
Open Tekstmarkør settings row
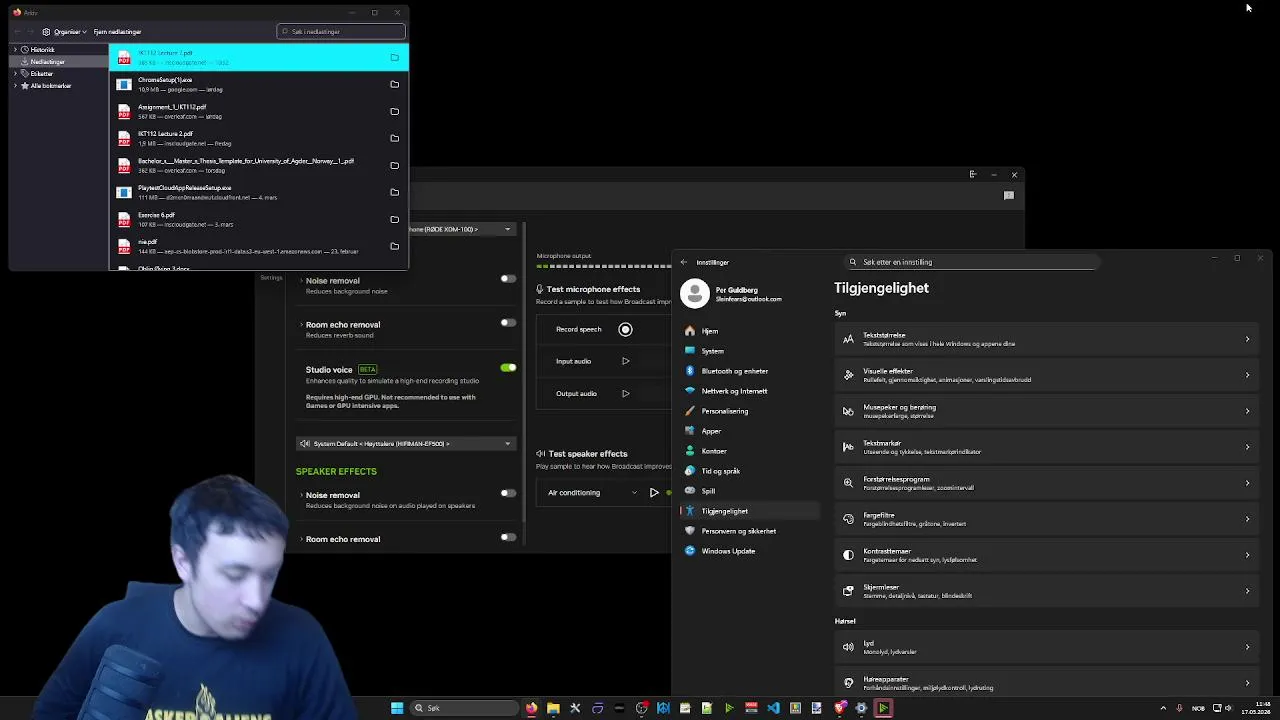[x=1047, y=447]
